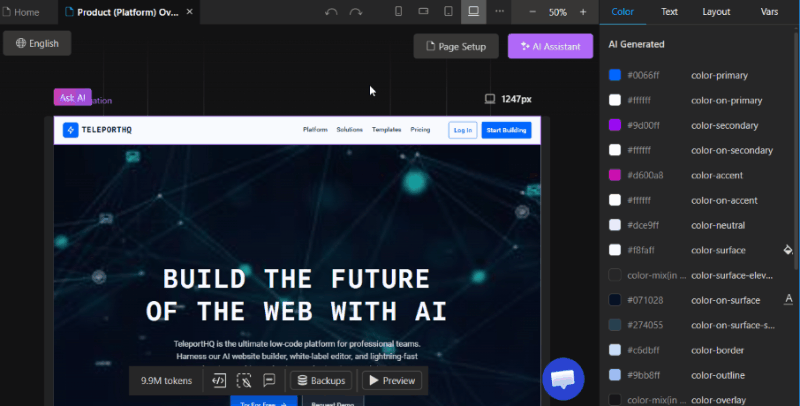Select the #d600a8 hex value
Screen dimensions: 800x406
(645, 175)
